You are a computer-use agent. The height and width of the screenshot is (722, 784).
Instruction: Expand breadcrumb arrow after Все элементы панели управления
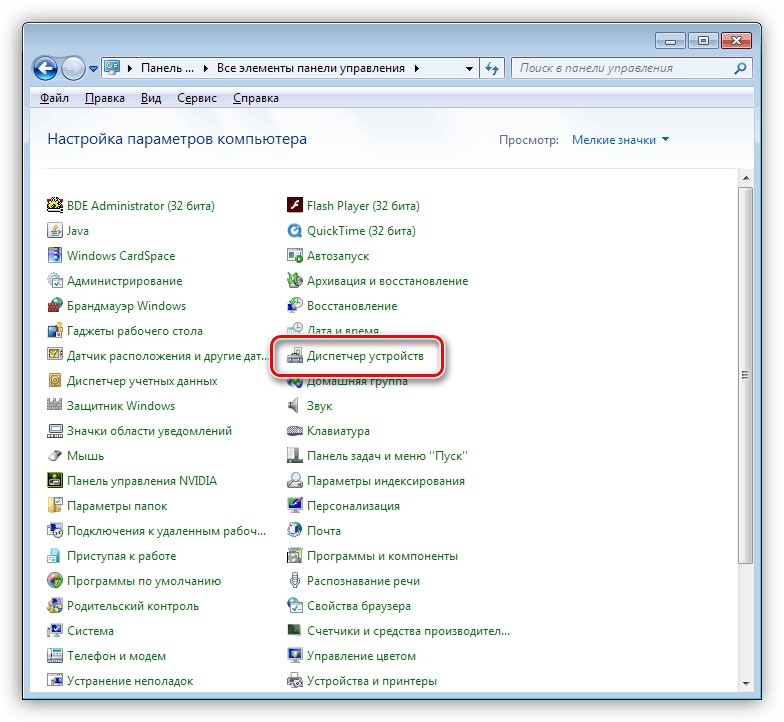click(x=416, y=68)
